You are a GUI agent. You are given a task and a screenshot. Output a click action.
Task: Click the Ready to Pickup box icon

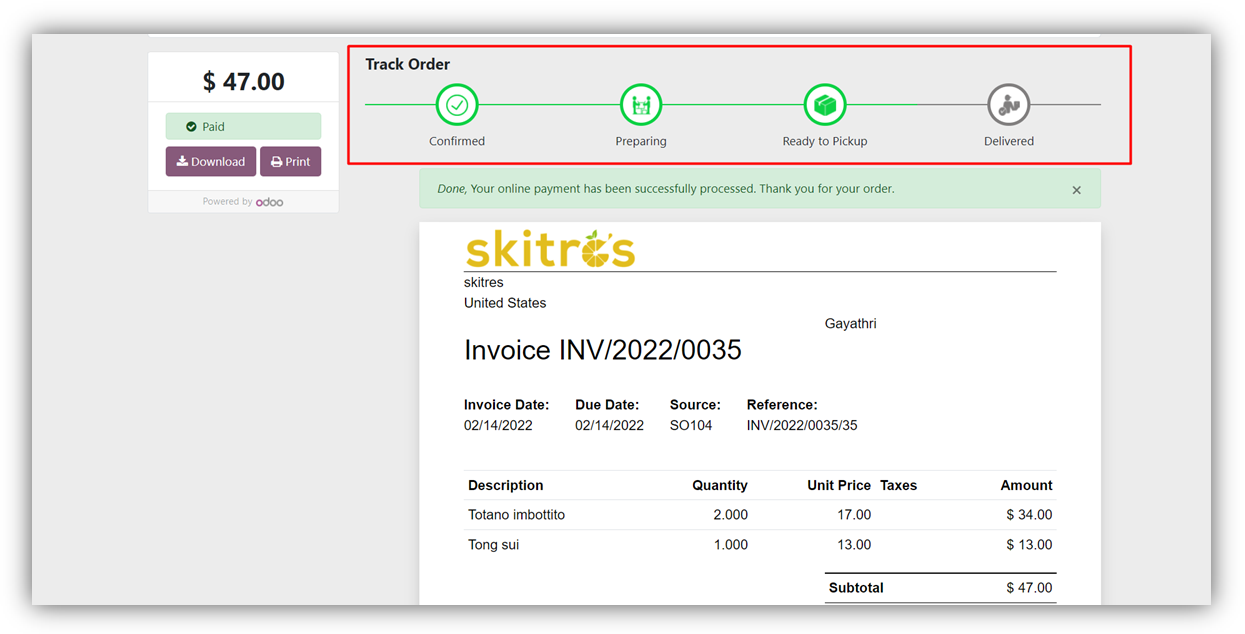(x=825, y=104)
